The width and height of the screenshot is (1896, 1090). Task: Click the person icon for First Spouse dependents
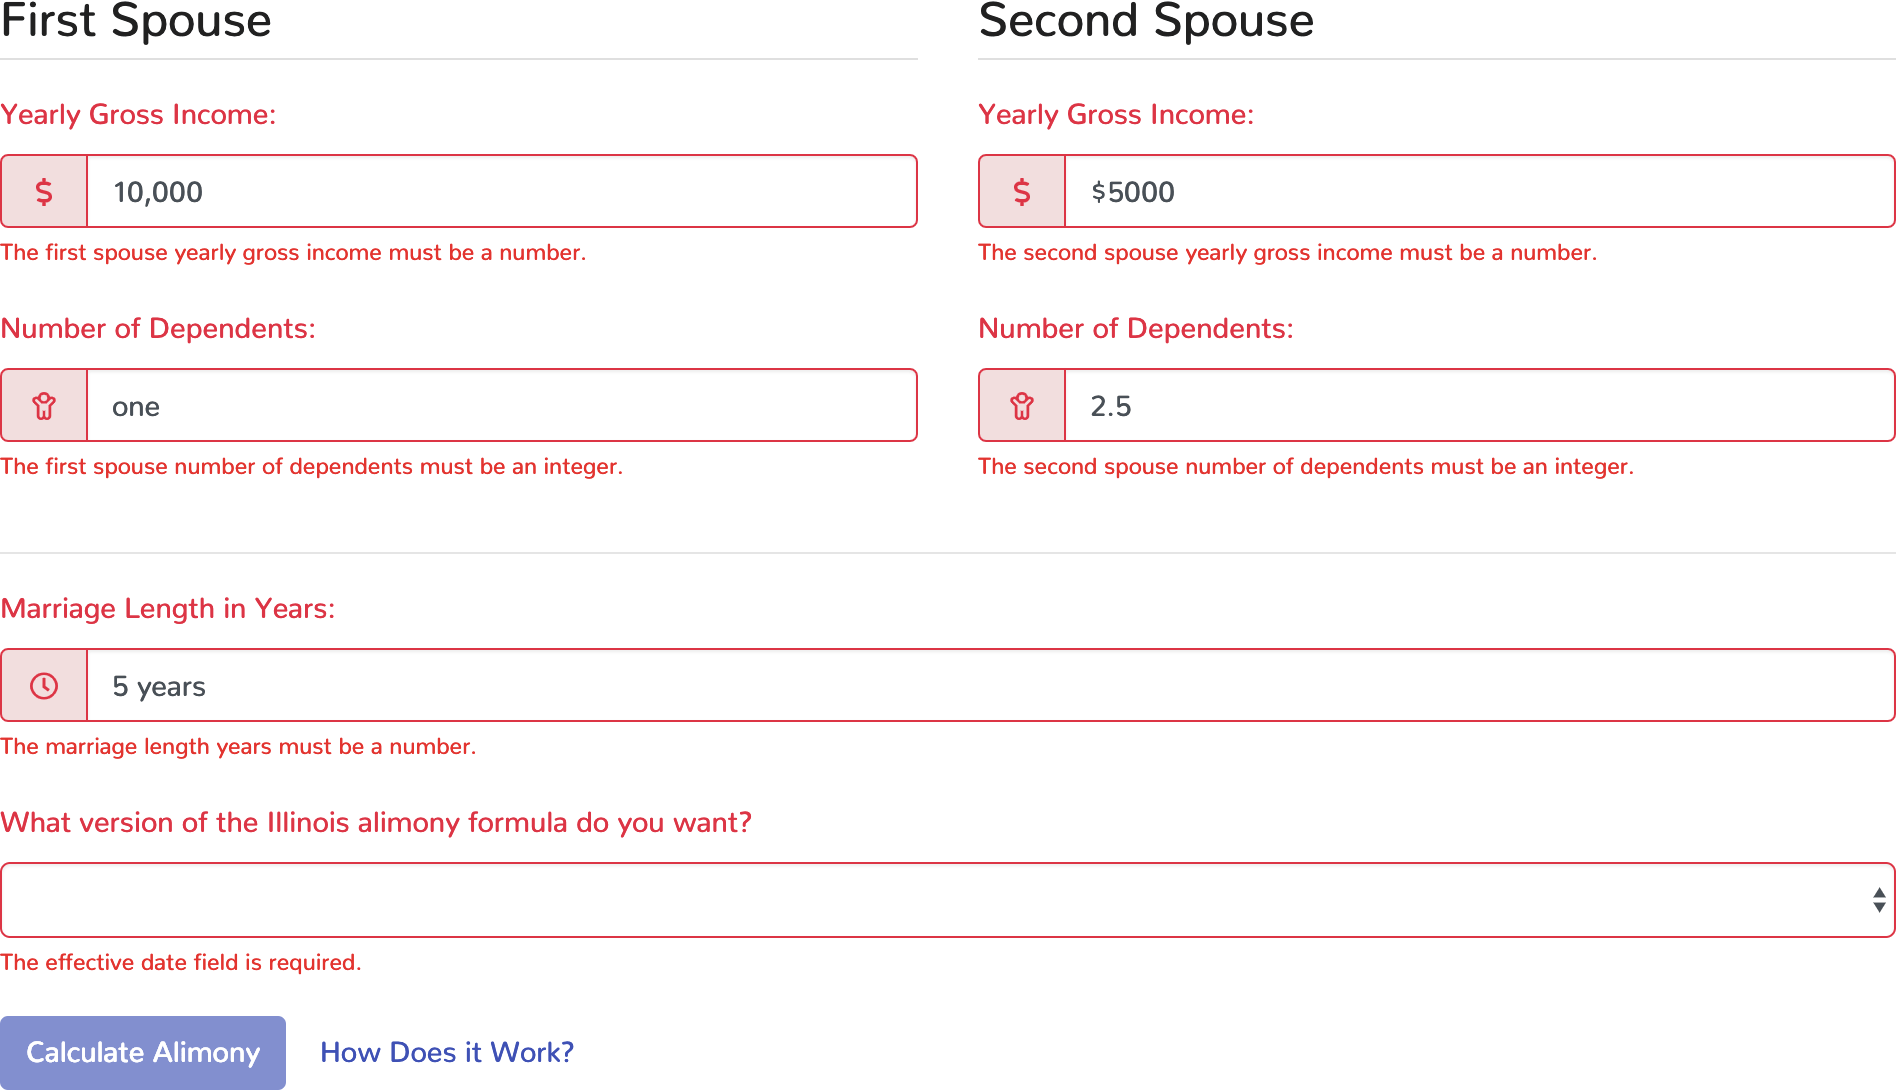click(x=43, y=405)
